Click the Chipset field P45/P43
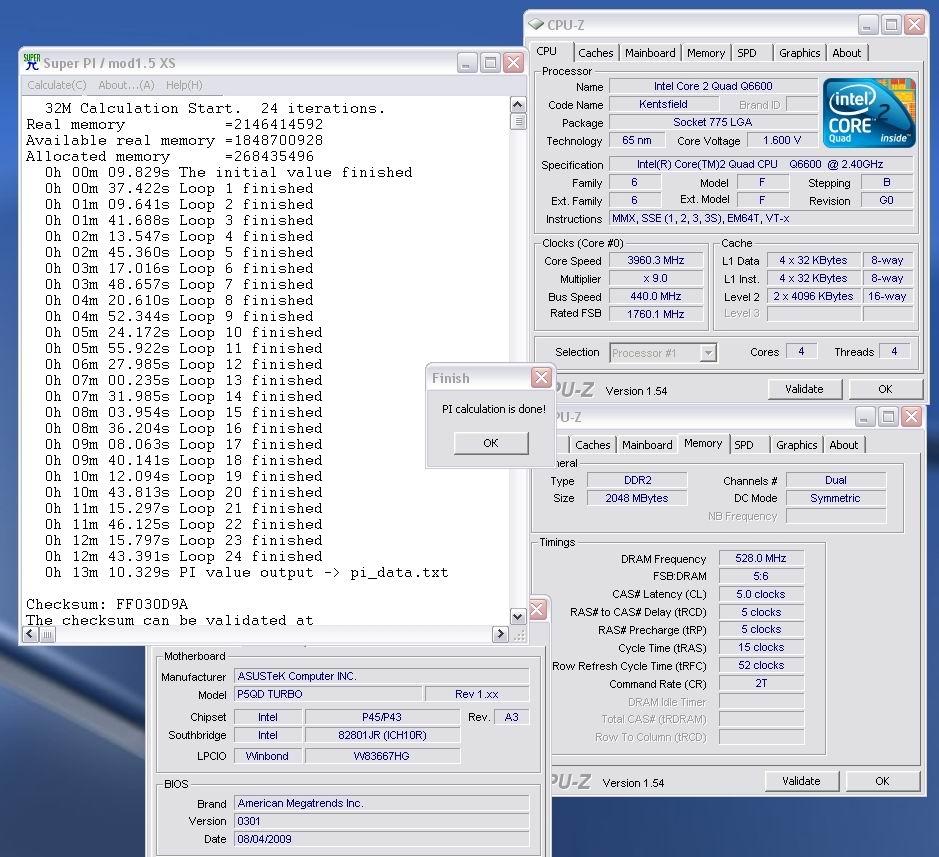The height and width of the screenshot is (857, 939). (x=382, y=717)
